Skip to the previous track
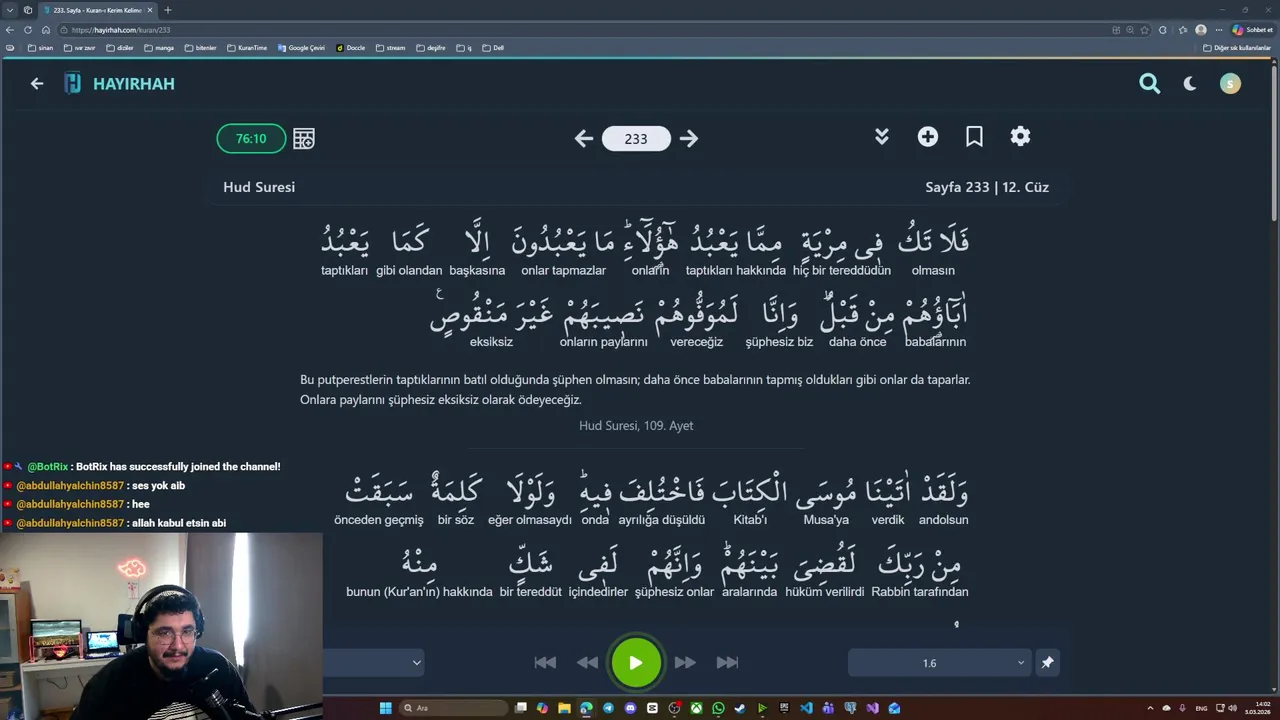This screenshot has width=1280, height=720. coord(545,662)
